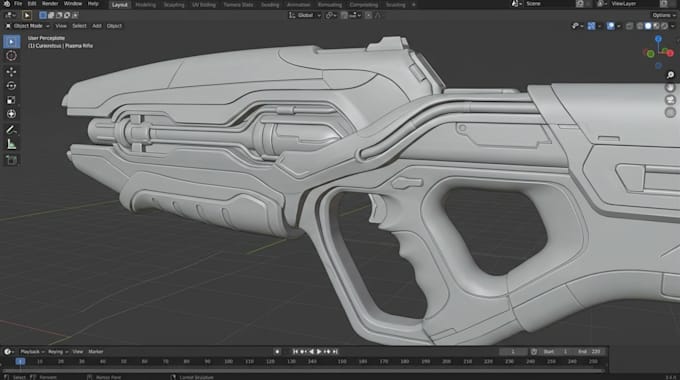The image size is (680, 380).
Task: Click the red X axis of navigation gizmo
Action: click(670, 53)
